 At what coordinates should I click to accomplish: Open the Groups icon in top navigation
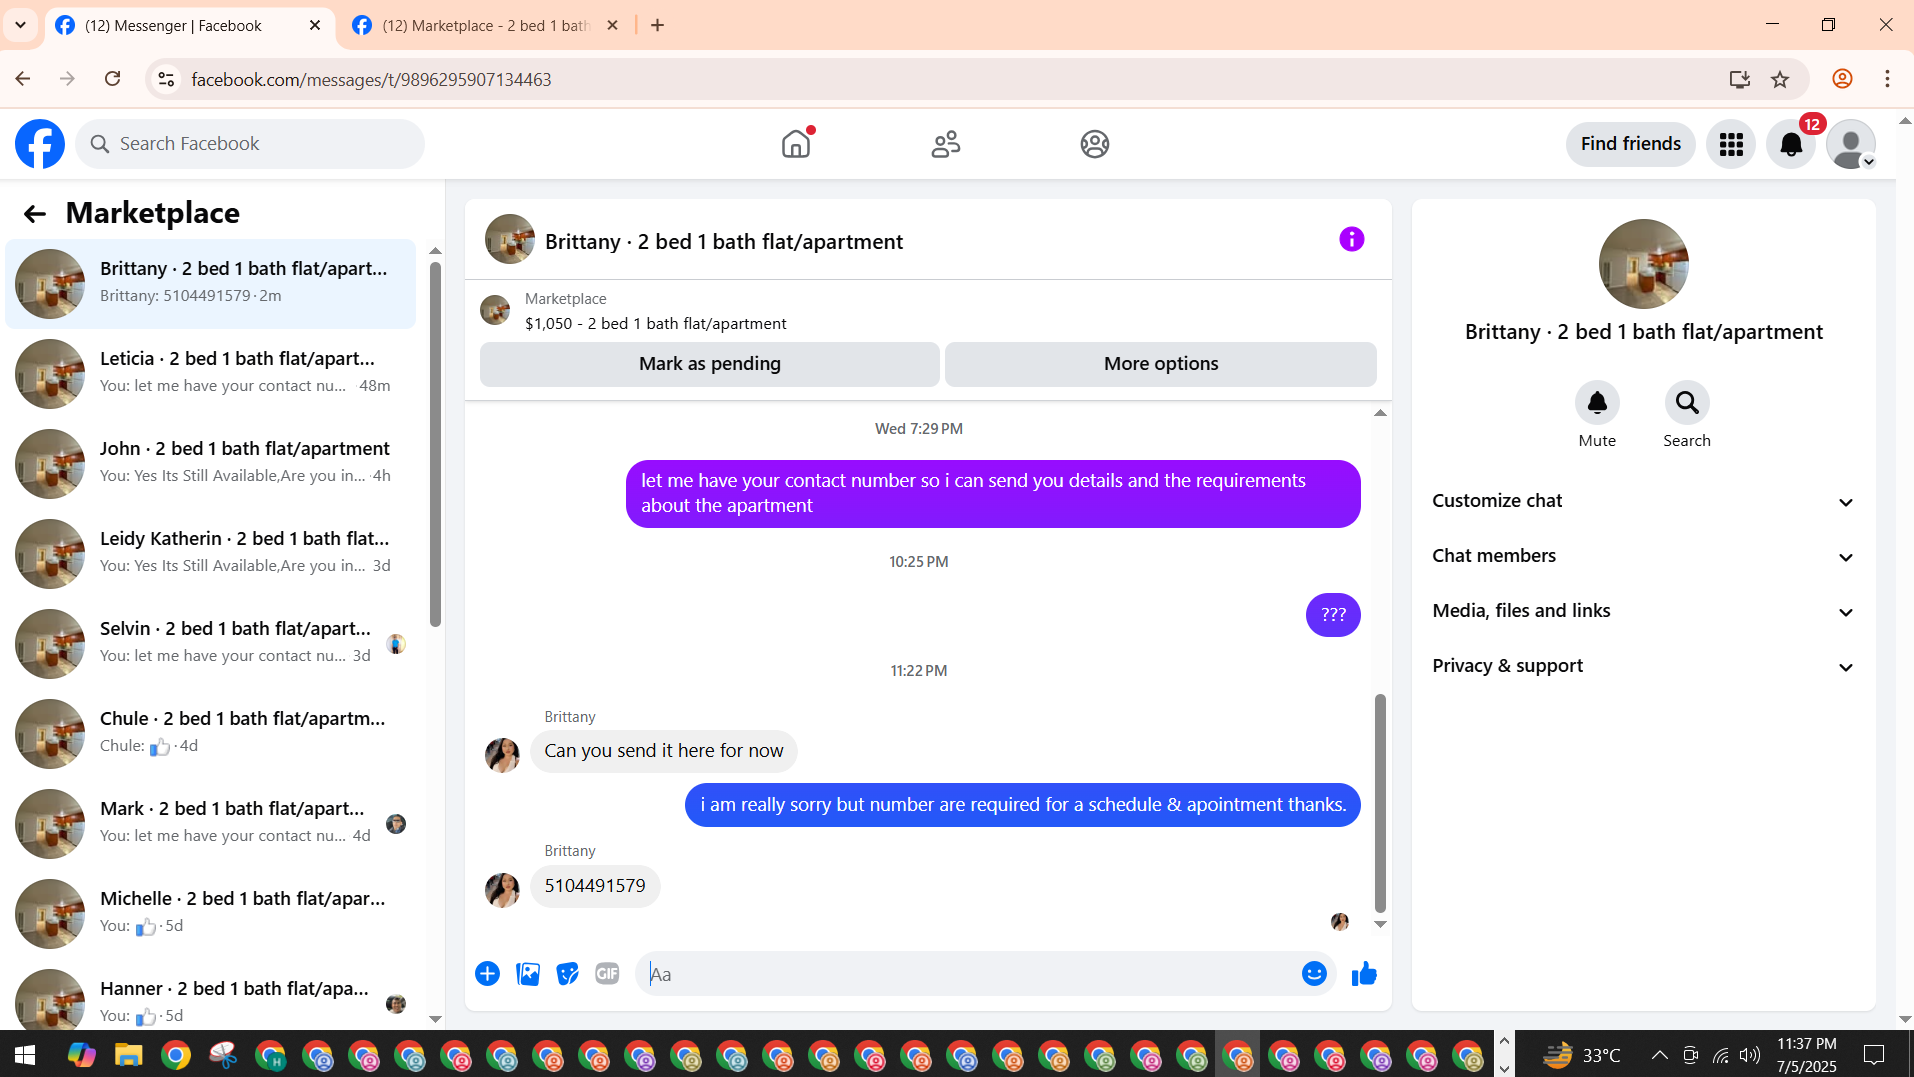click(x=1095, y=144)
